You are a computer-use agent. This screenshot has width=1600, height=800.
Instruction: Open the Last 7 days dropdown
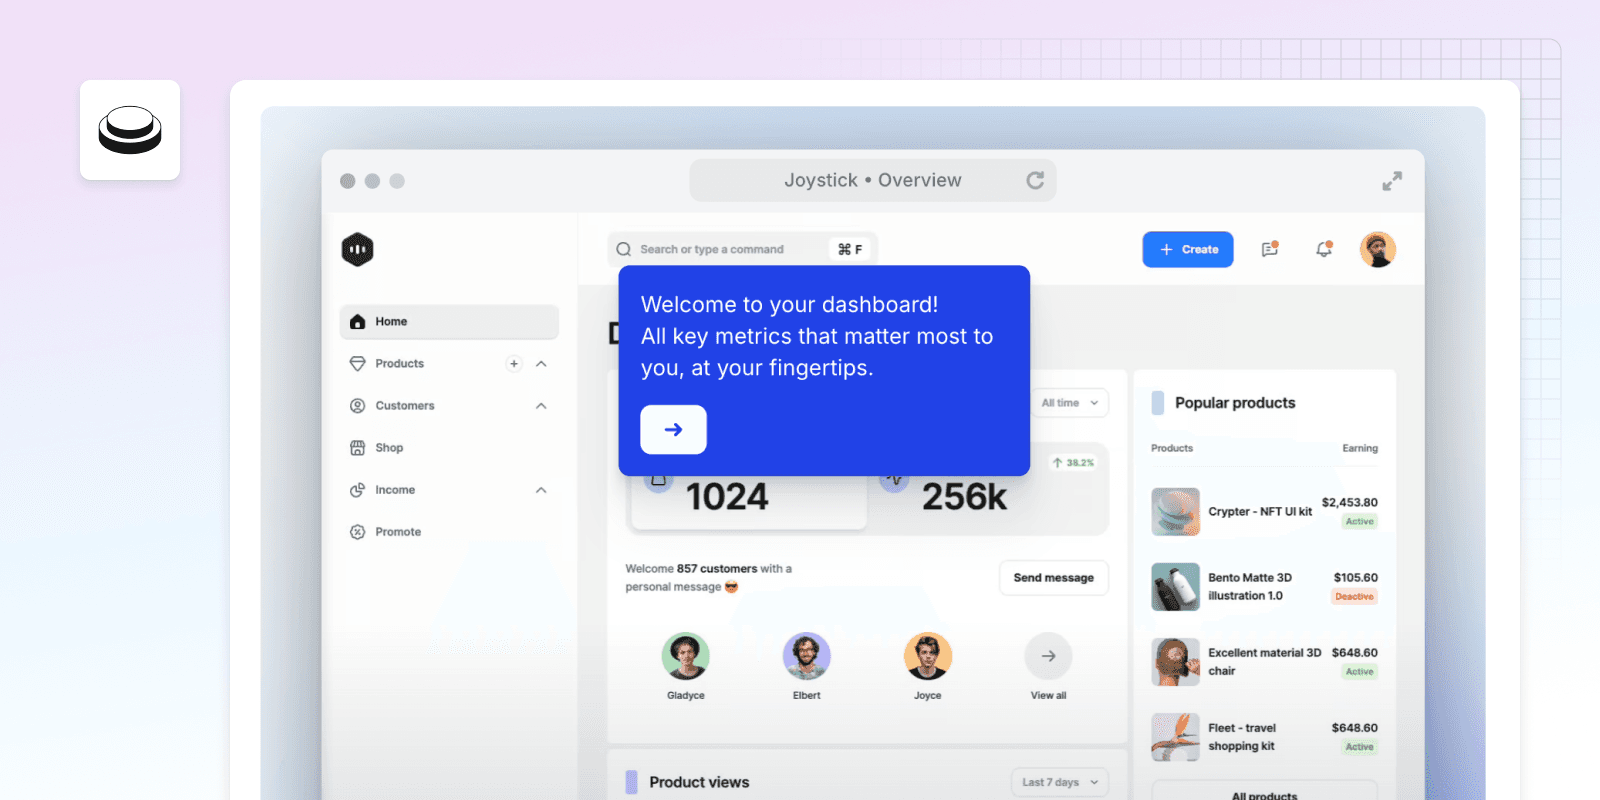[1060, 782]
